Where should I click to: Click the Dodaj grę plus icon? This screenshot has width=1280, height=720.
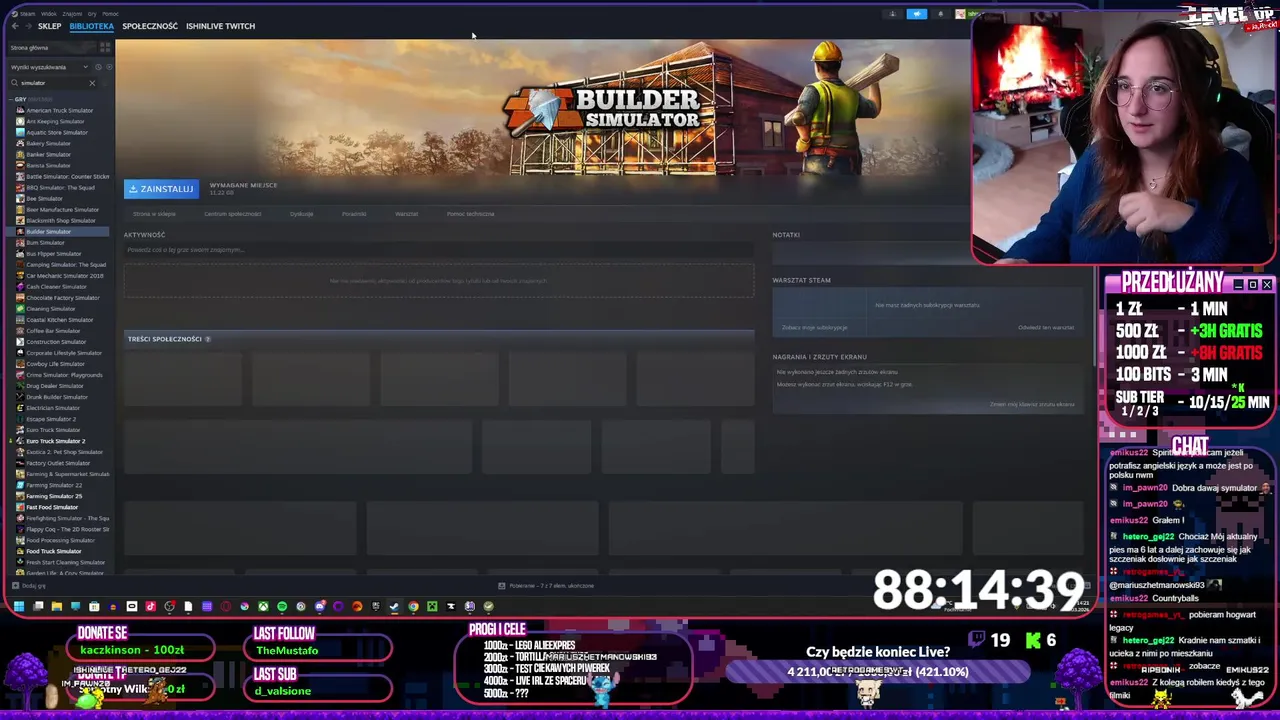click(14, 586)
